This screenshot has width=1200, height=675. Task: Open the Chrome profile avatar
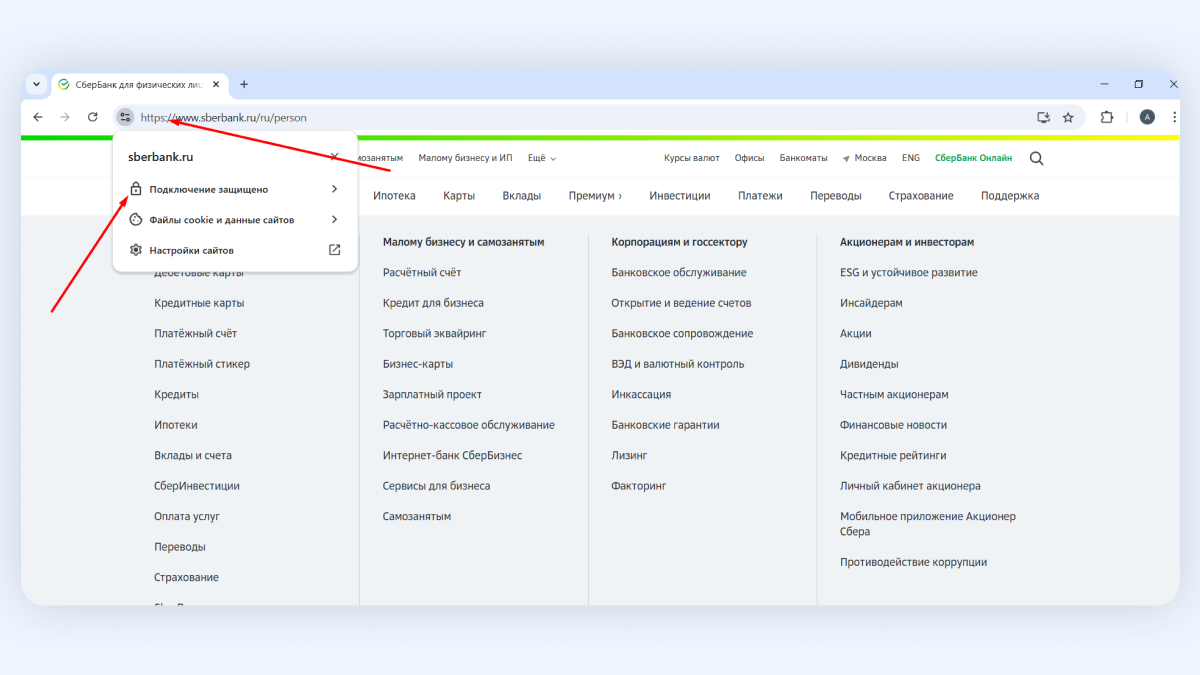coord(1147,117)
